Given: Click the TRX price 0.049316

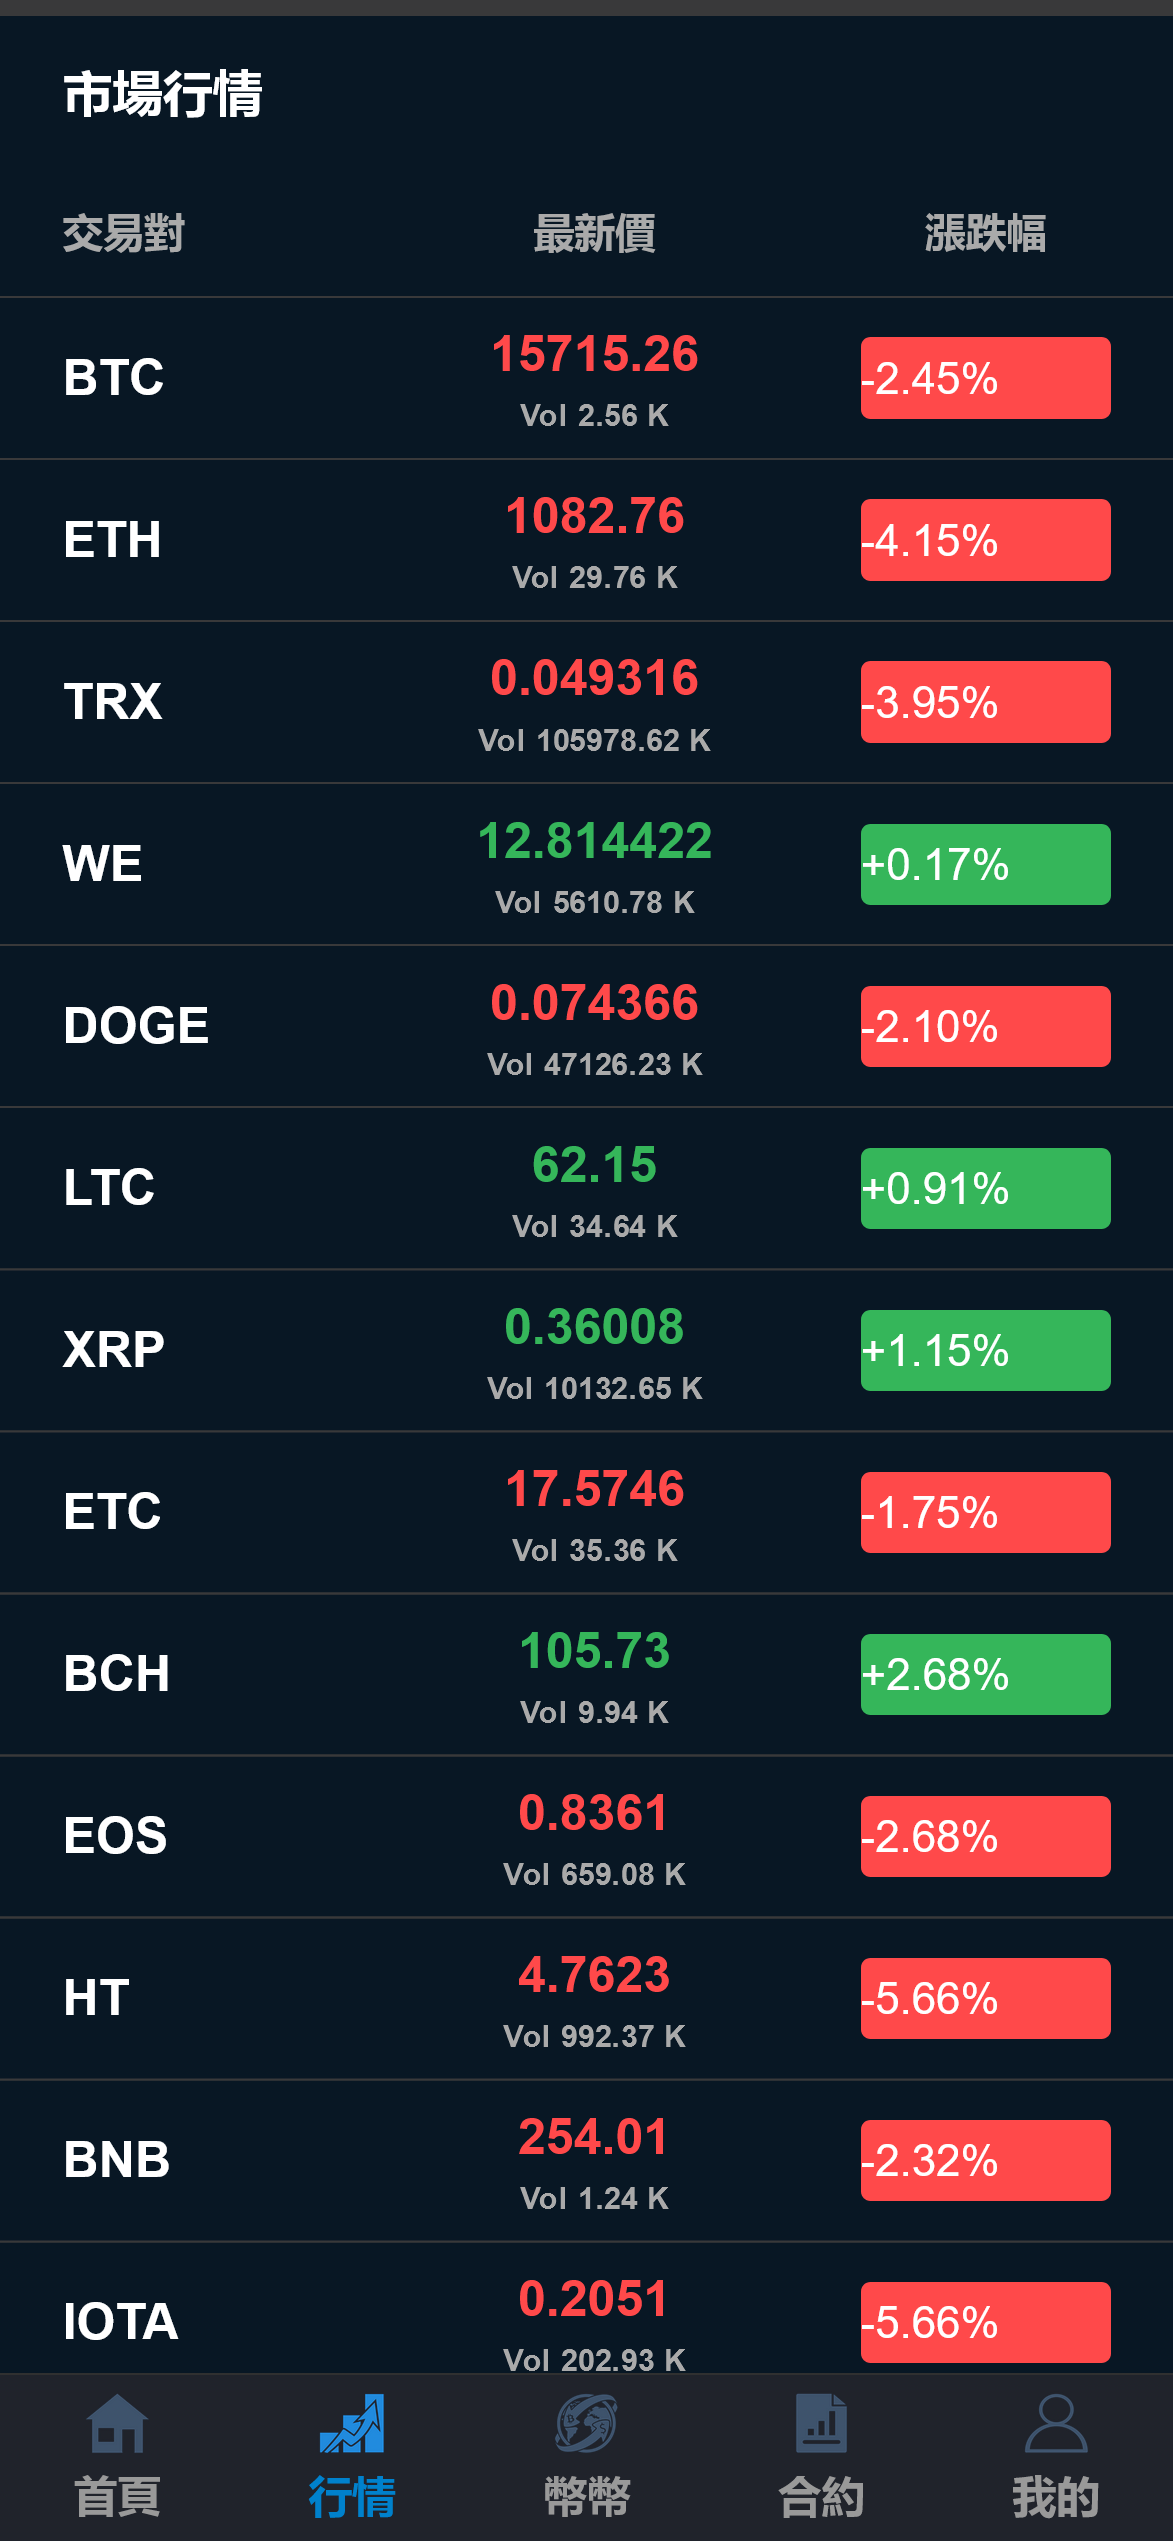Looking at the screenshot, I should 594,678.
